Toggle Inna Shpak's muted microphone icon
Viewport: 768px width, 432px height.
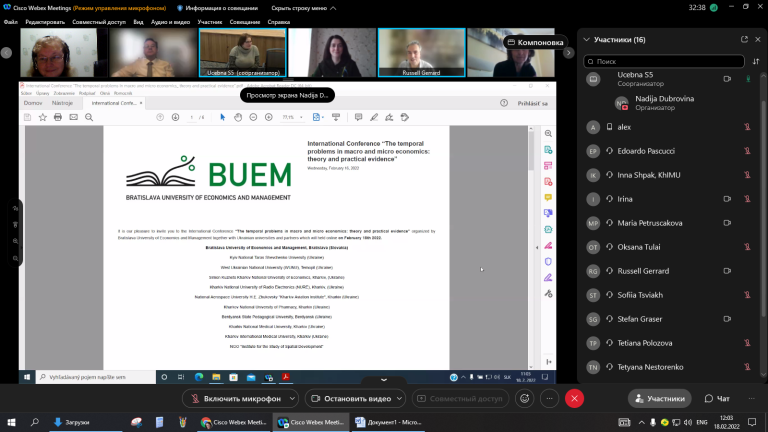(x=747, y=175)
